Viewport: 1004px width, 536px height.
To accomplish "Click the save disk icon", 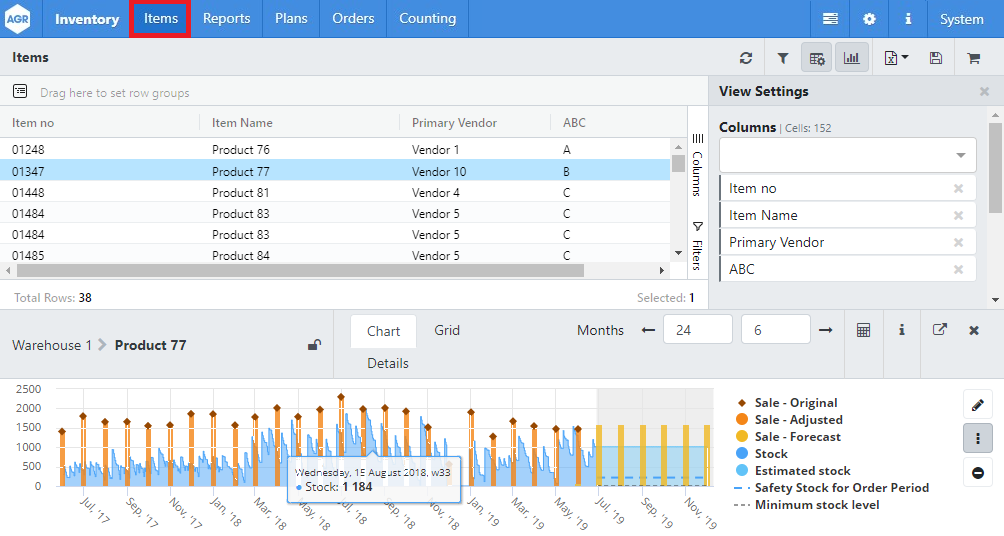I will point(936,59).
